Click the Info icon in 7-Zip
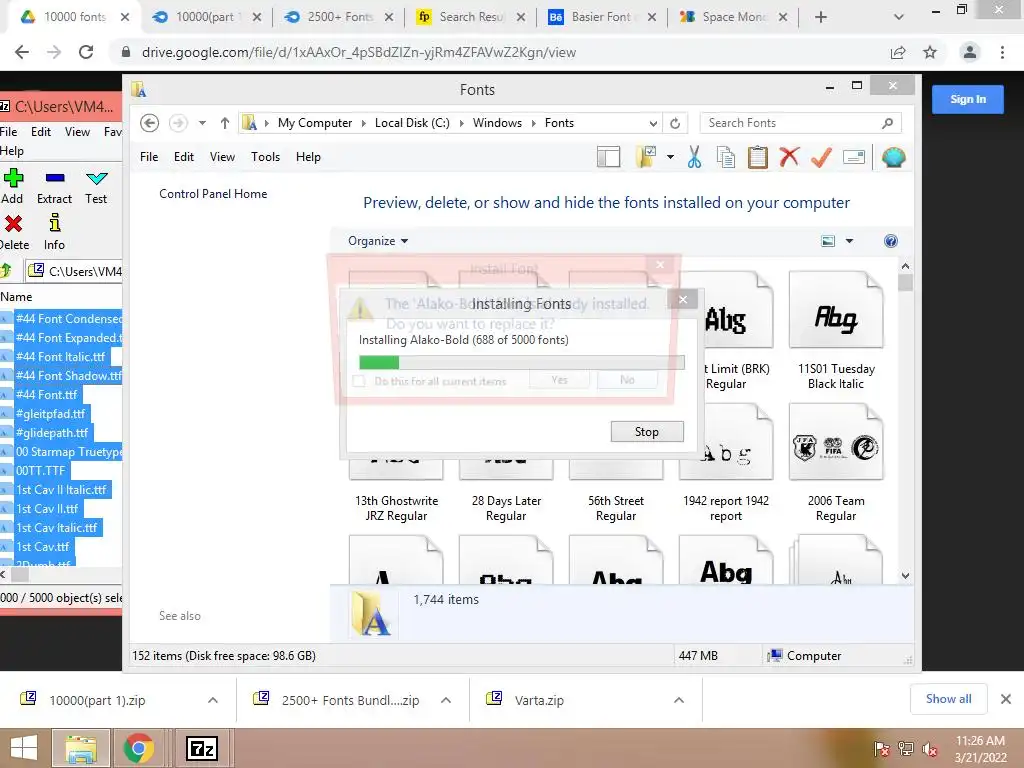This screenshot has width=1024, height=768. [55, 223]
